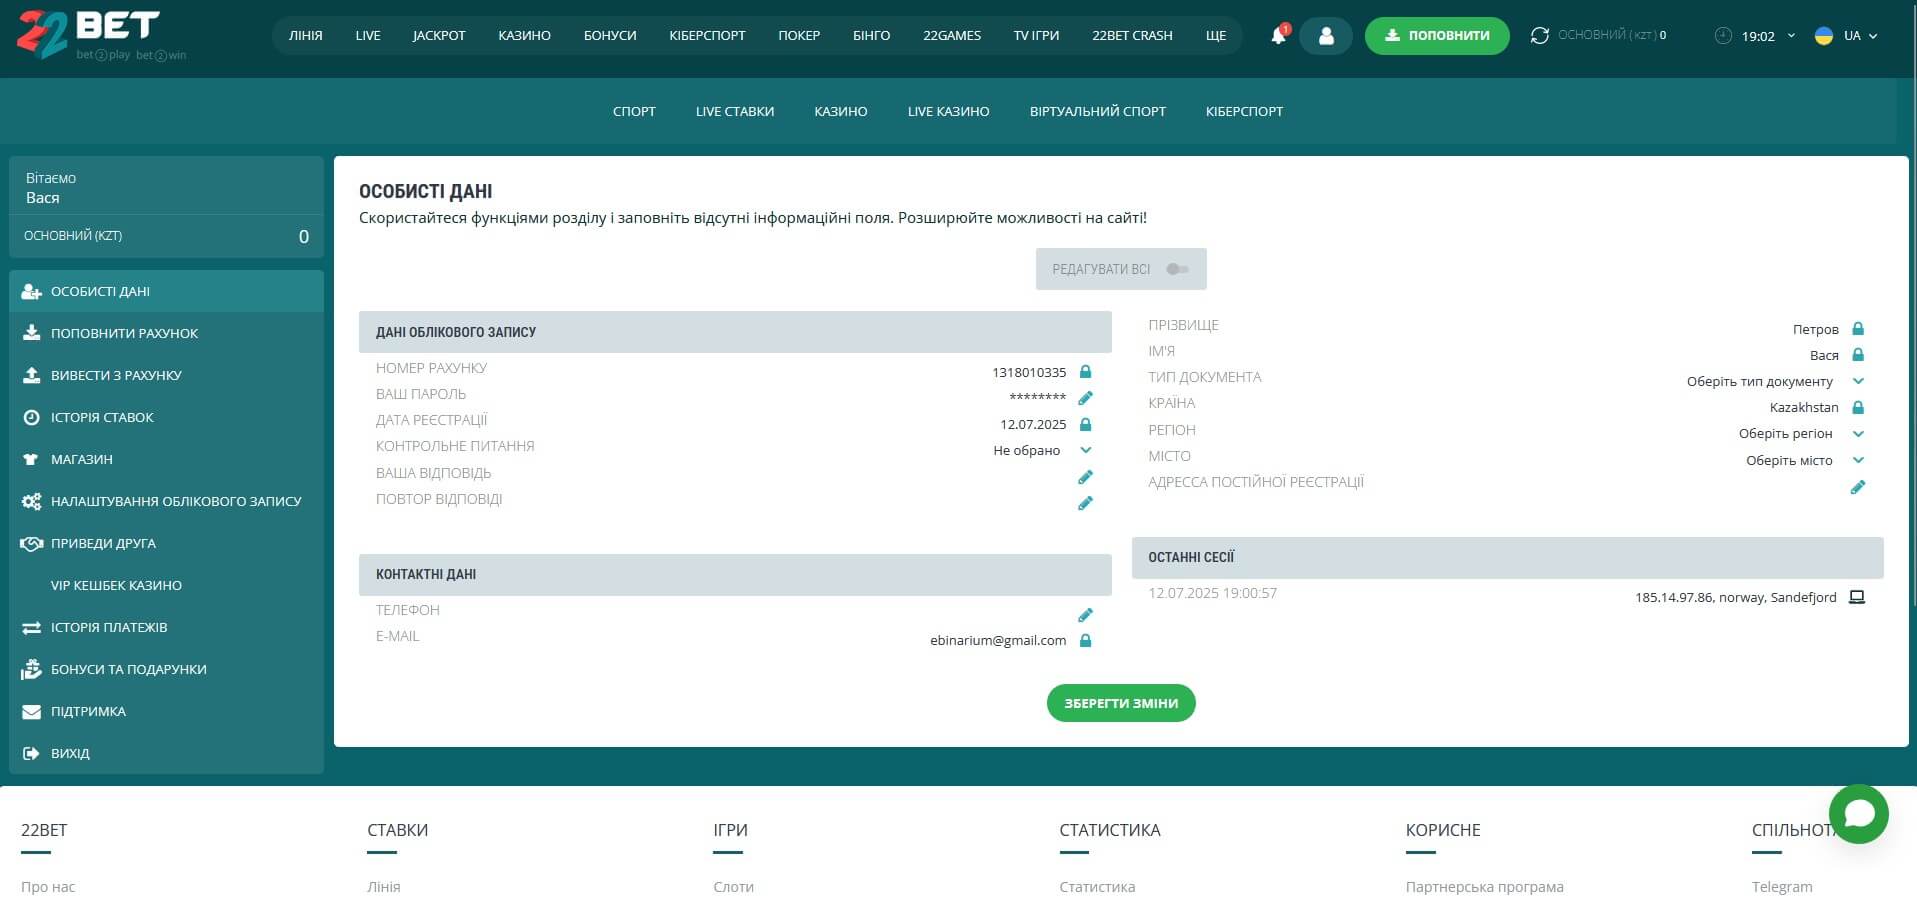
Task: Open Слоти footer link
Action: pyautogui.click(x=733, y=886)
